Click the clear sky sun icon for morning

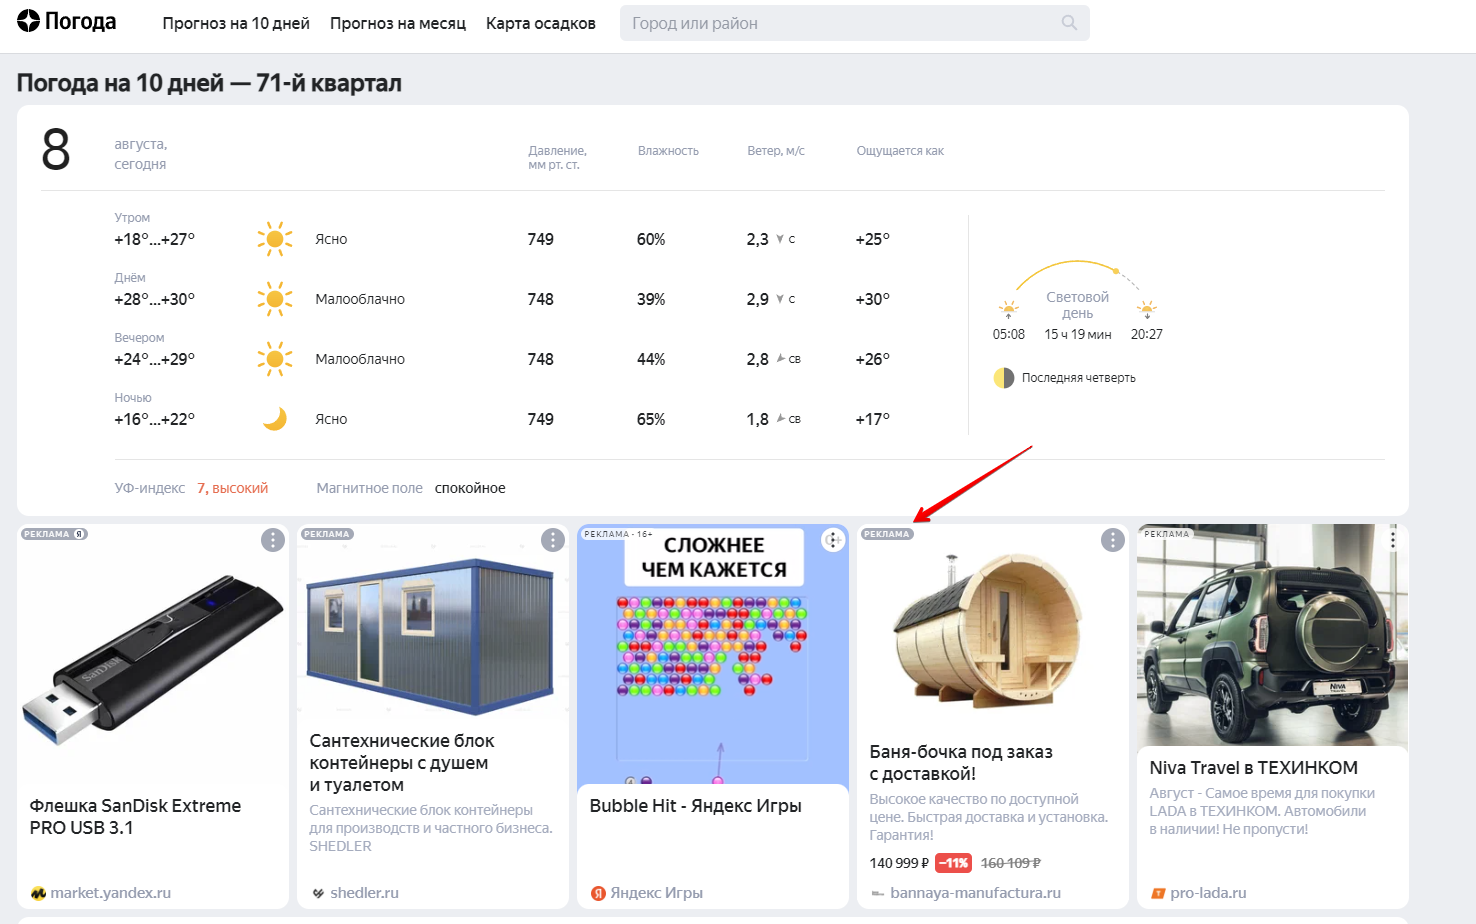click(275, 238)
